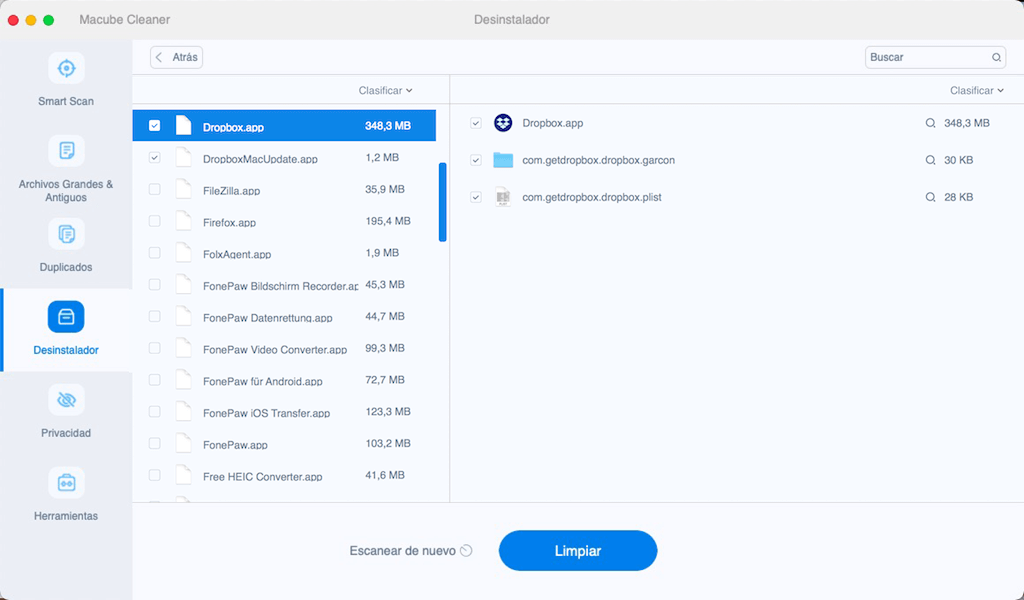1024x600 pixels.
Task: Click file icon of FolxAgent.app
Action: point(184,253)
